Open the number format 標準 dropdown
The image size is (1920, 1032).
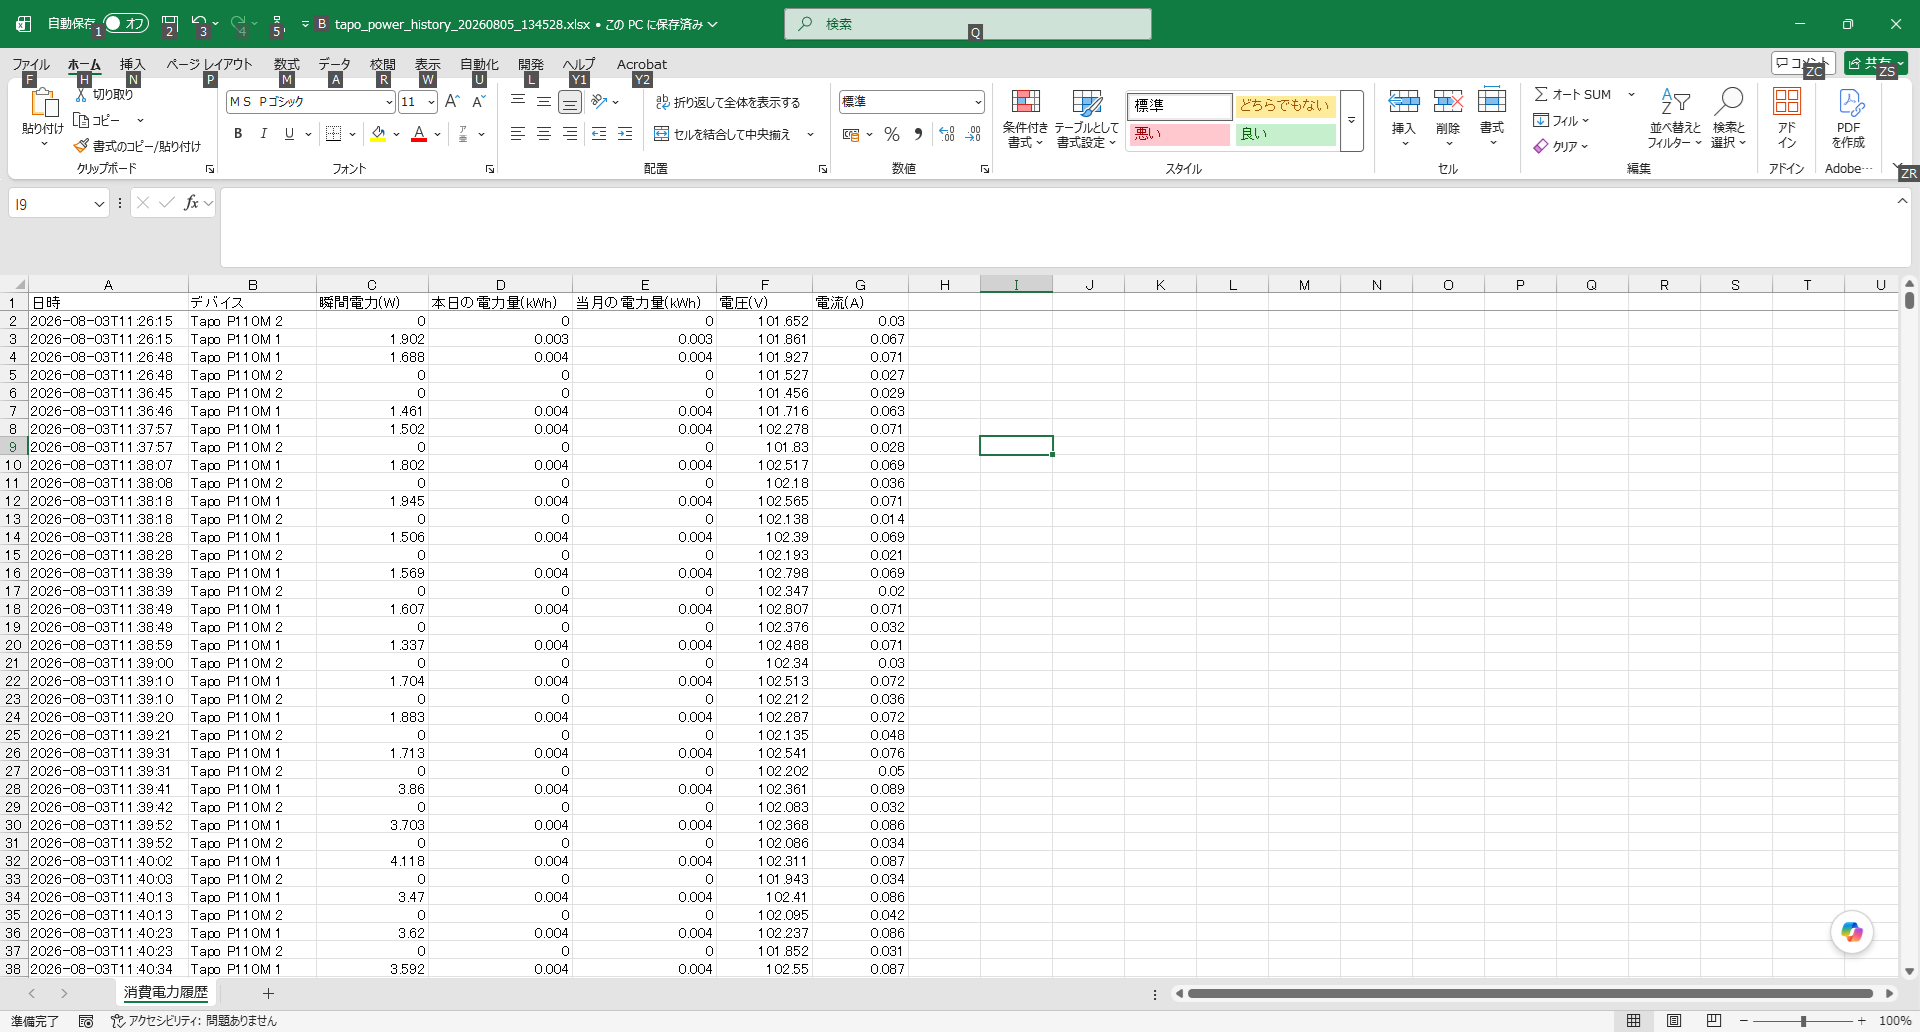coord(977,102)
